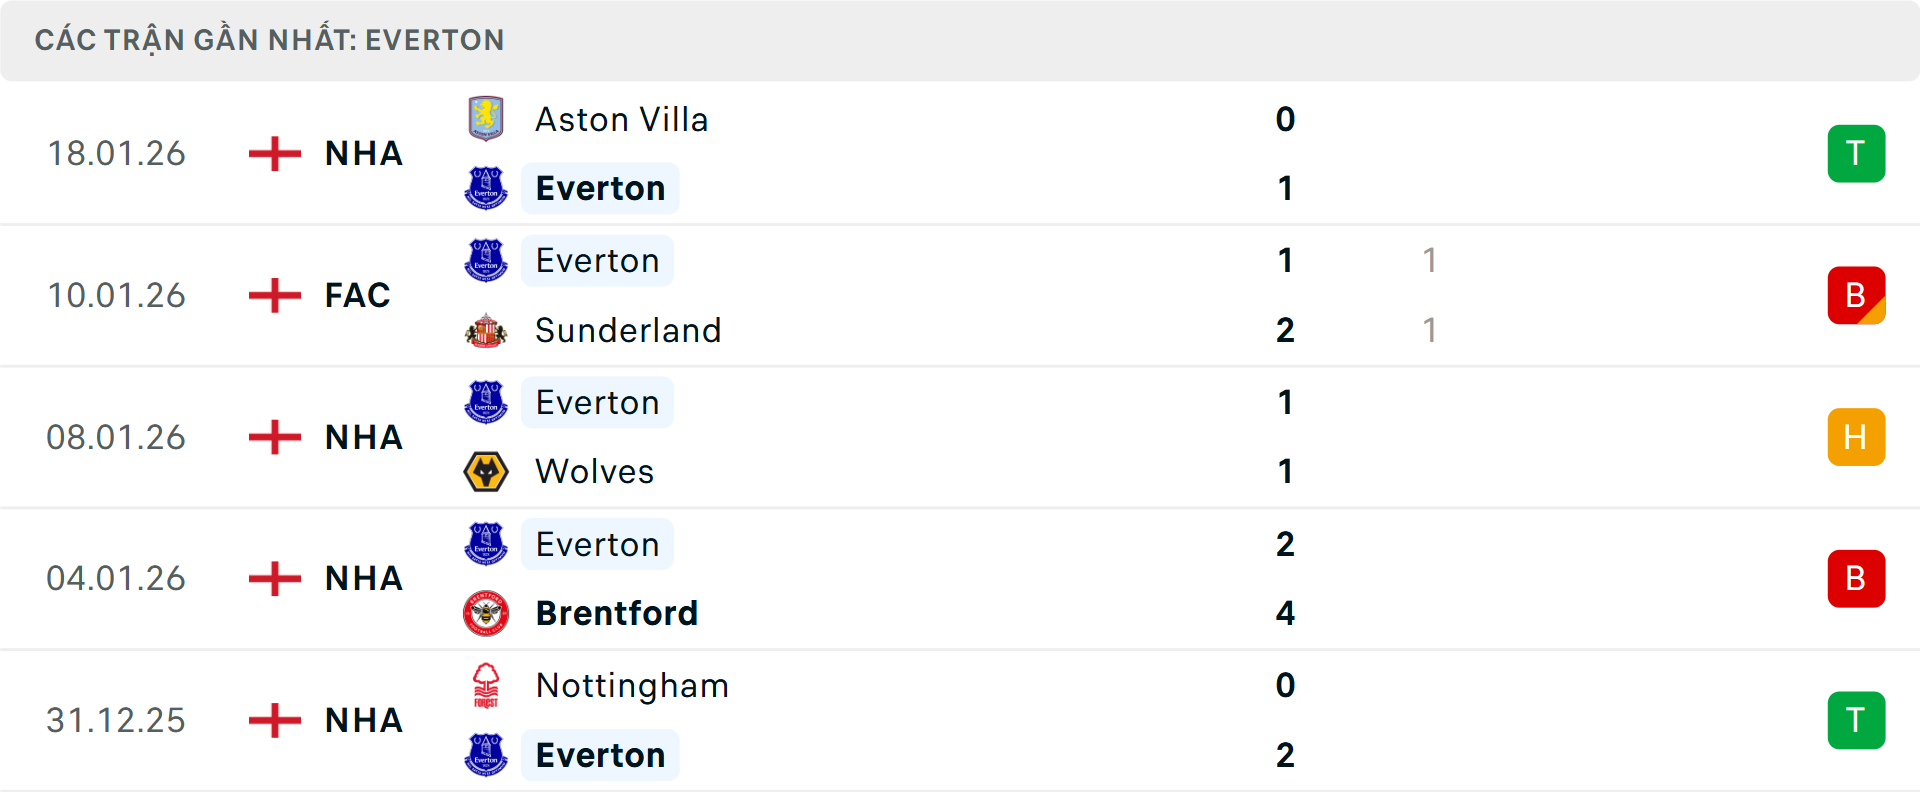Select the Wolves club crest
The image size is (1920, 792).
[487, 471]
